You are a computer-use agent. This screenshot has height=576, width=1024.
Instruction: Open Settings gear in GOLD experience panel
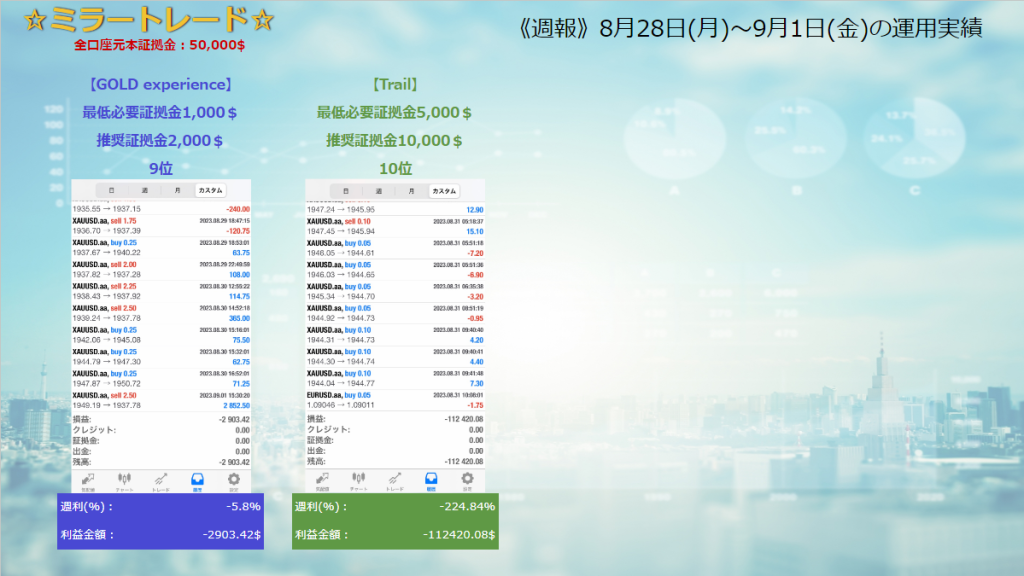[x=233, y=480]
